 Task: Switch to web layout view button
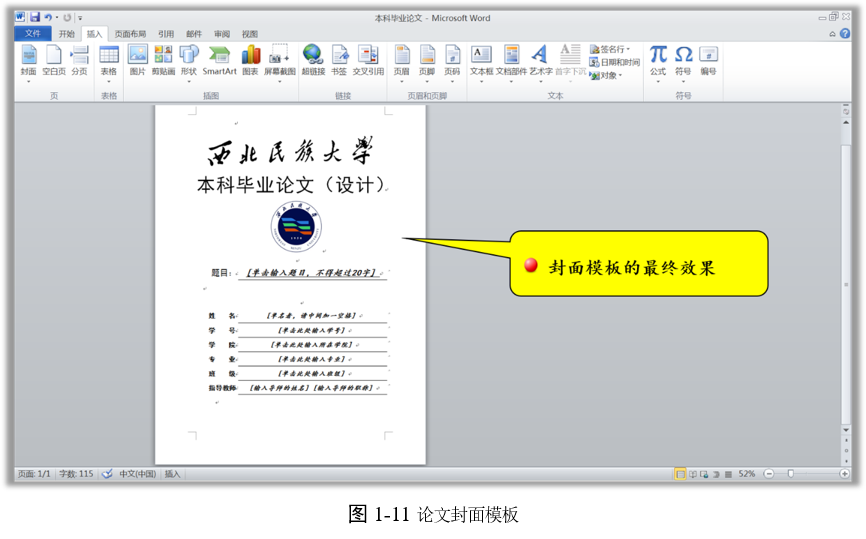[704, 474]
